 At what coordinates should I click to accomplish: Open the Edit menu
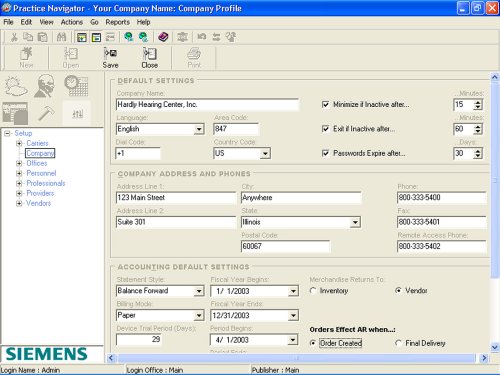(26, 22)
